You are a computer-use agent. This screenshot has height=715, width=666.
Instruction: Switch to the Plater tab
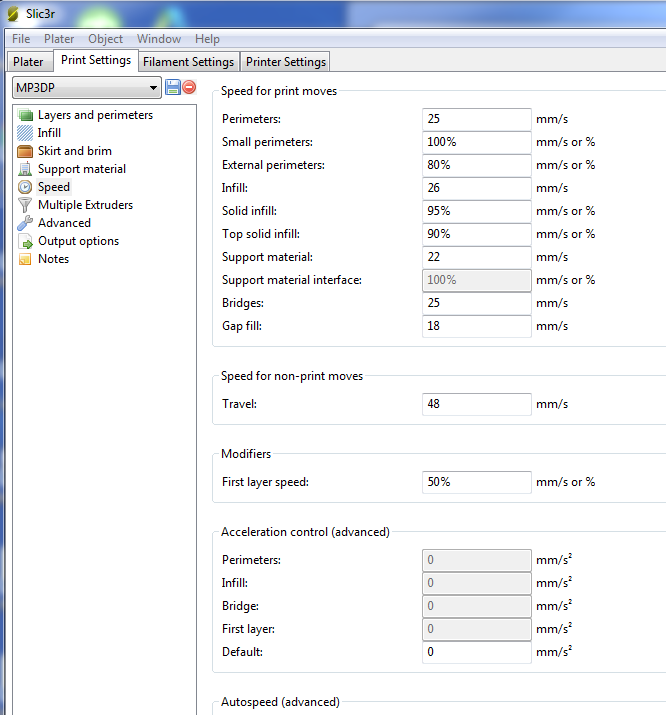pos(28,62)
